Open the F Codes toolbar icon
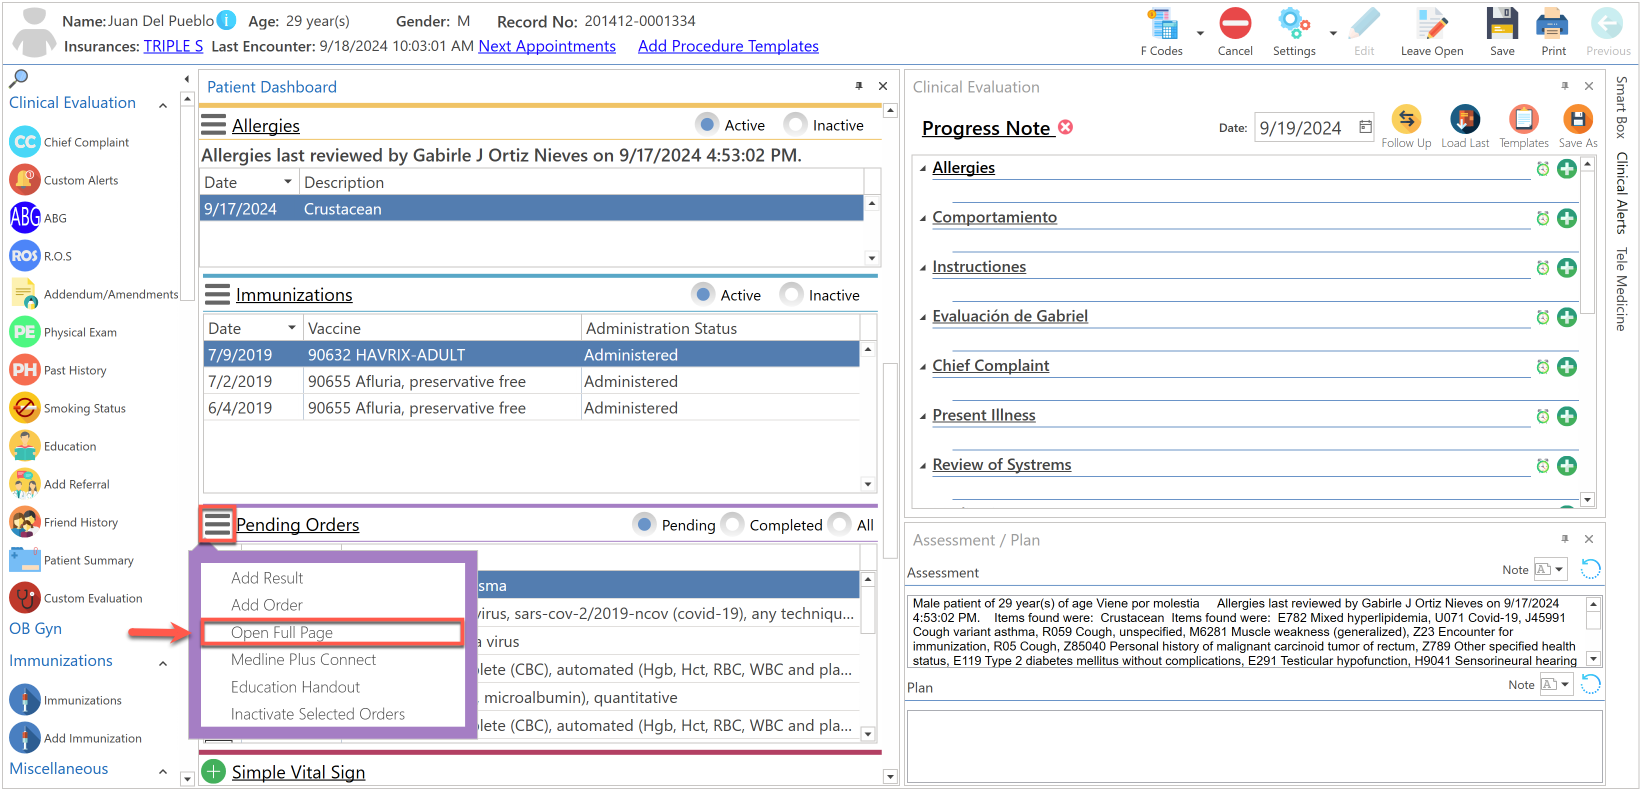This screenshot has height=794, width=1643. click(1161, 24)
